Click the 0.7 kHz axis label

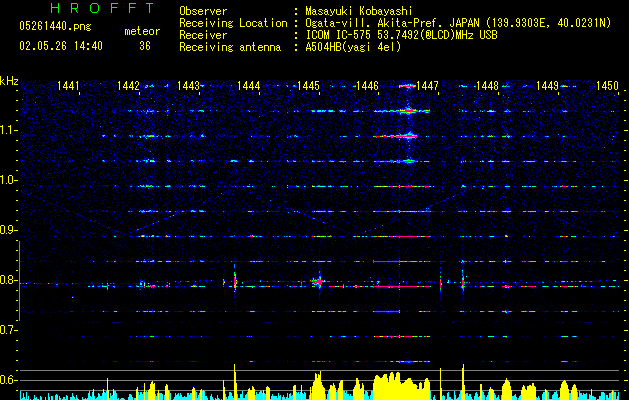8,330
